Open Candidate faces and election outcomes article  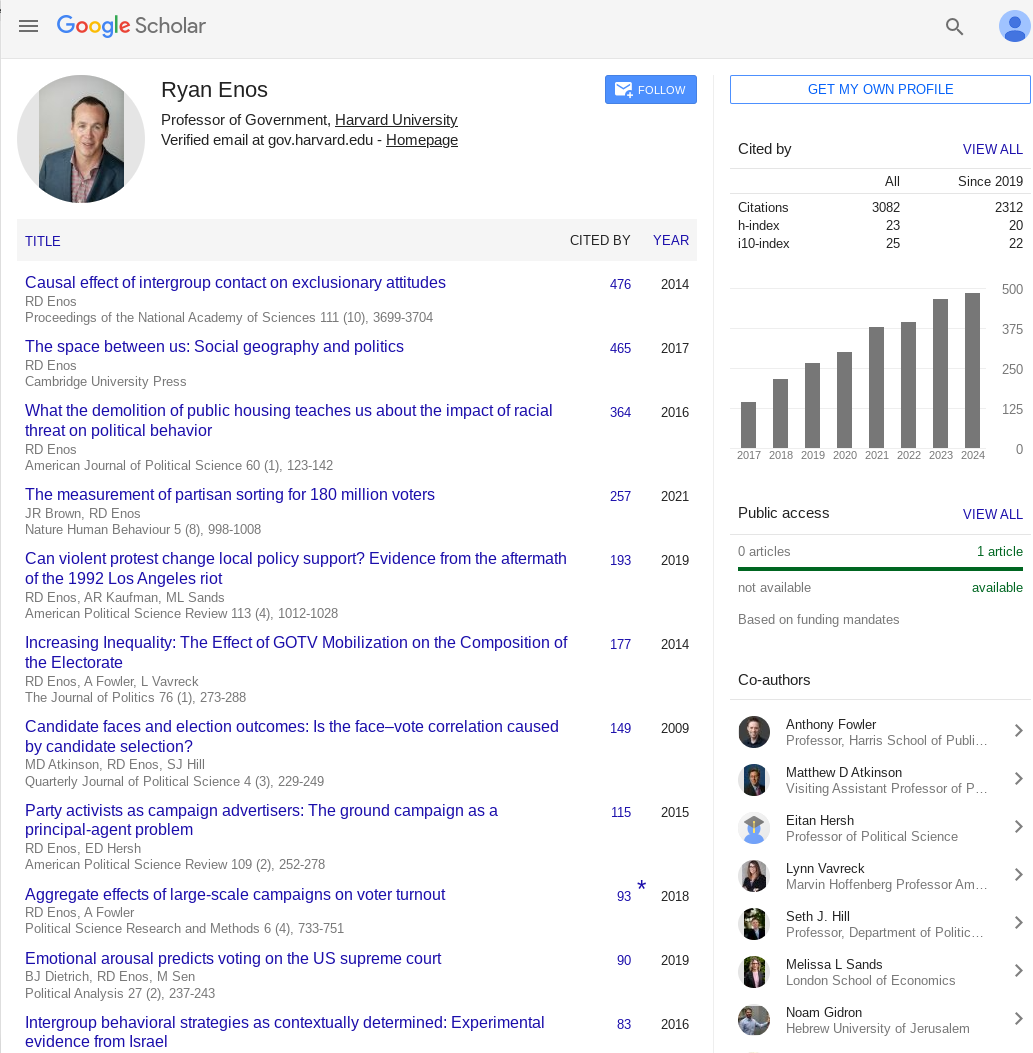[291, 736]
